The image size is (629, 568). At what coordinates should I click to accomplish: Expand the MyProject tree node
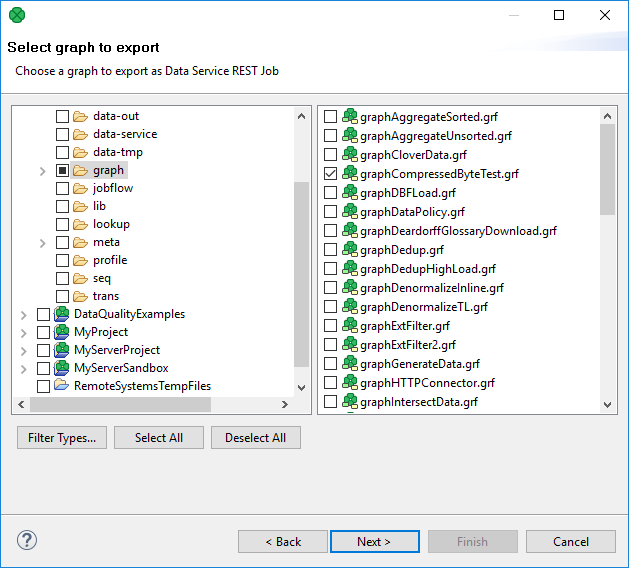23,332
